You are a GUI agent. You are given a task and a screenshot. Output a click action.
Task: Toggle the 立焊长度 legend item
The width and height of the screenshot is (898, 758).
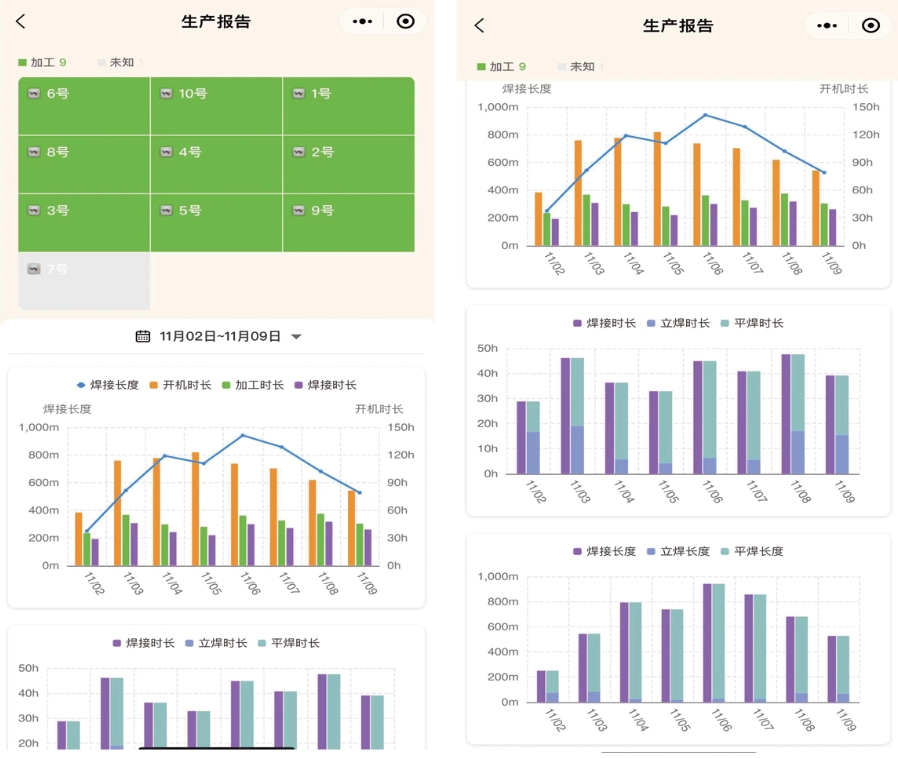[676, 551]
